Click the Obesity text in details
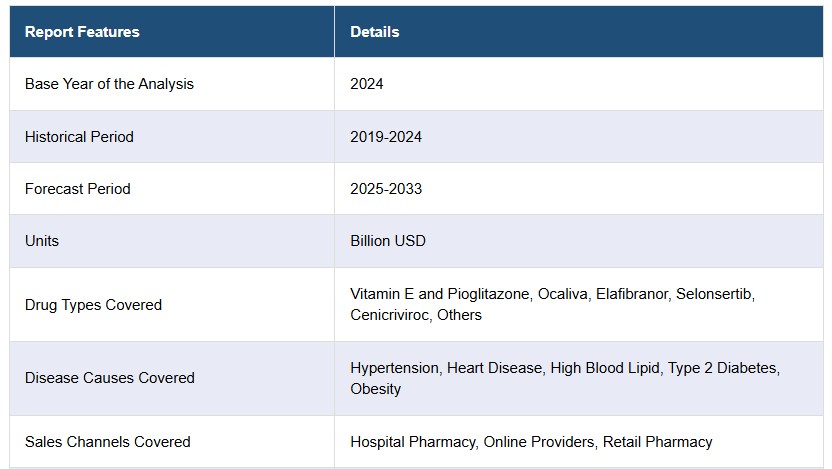Screen dimensions: 832x469 [x=376, y=389]
